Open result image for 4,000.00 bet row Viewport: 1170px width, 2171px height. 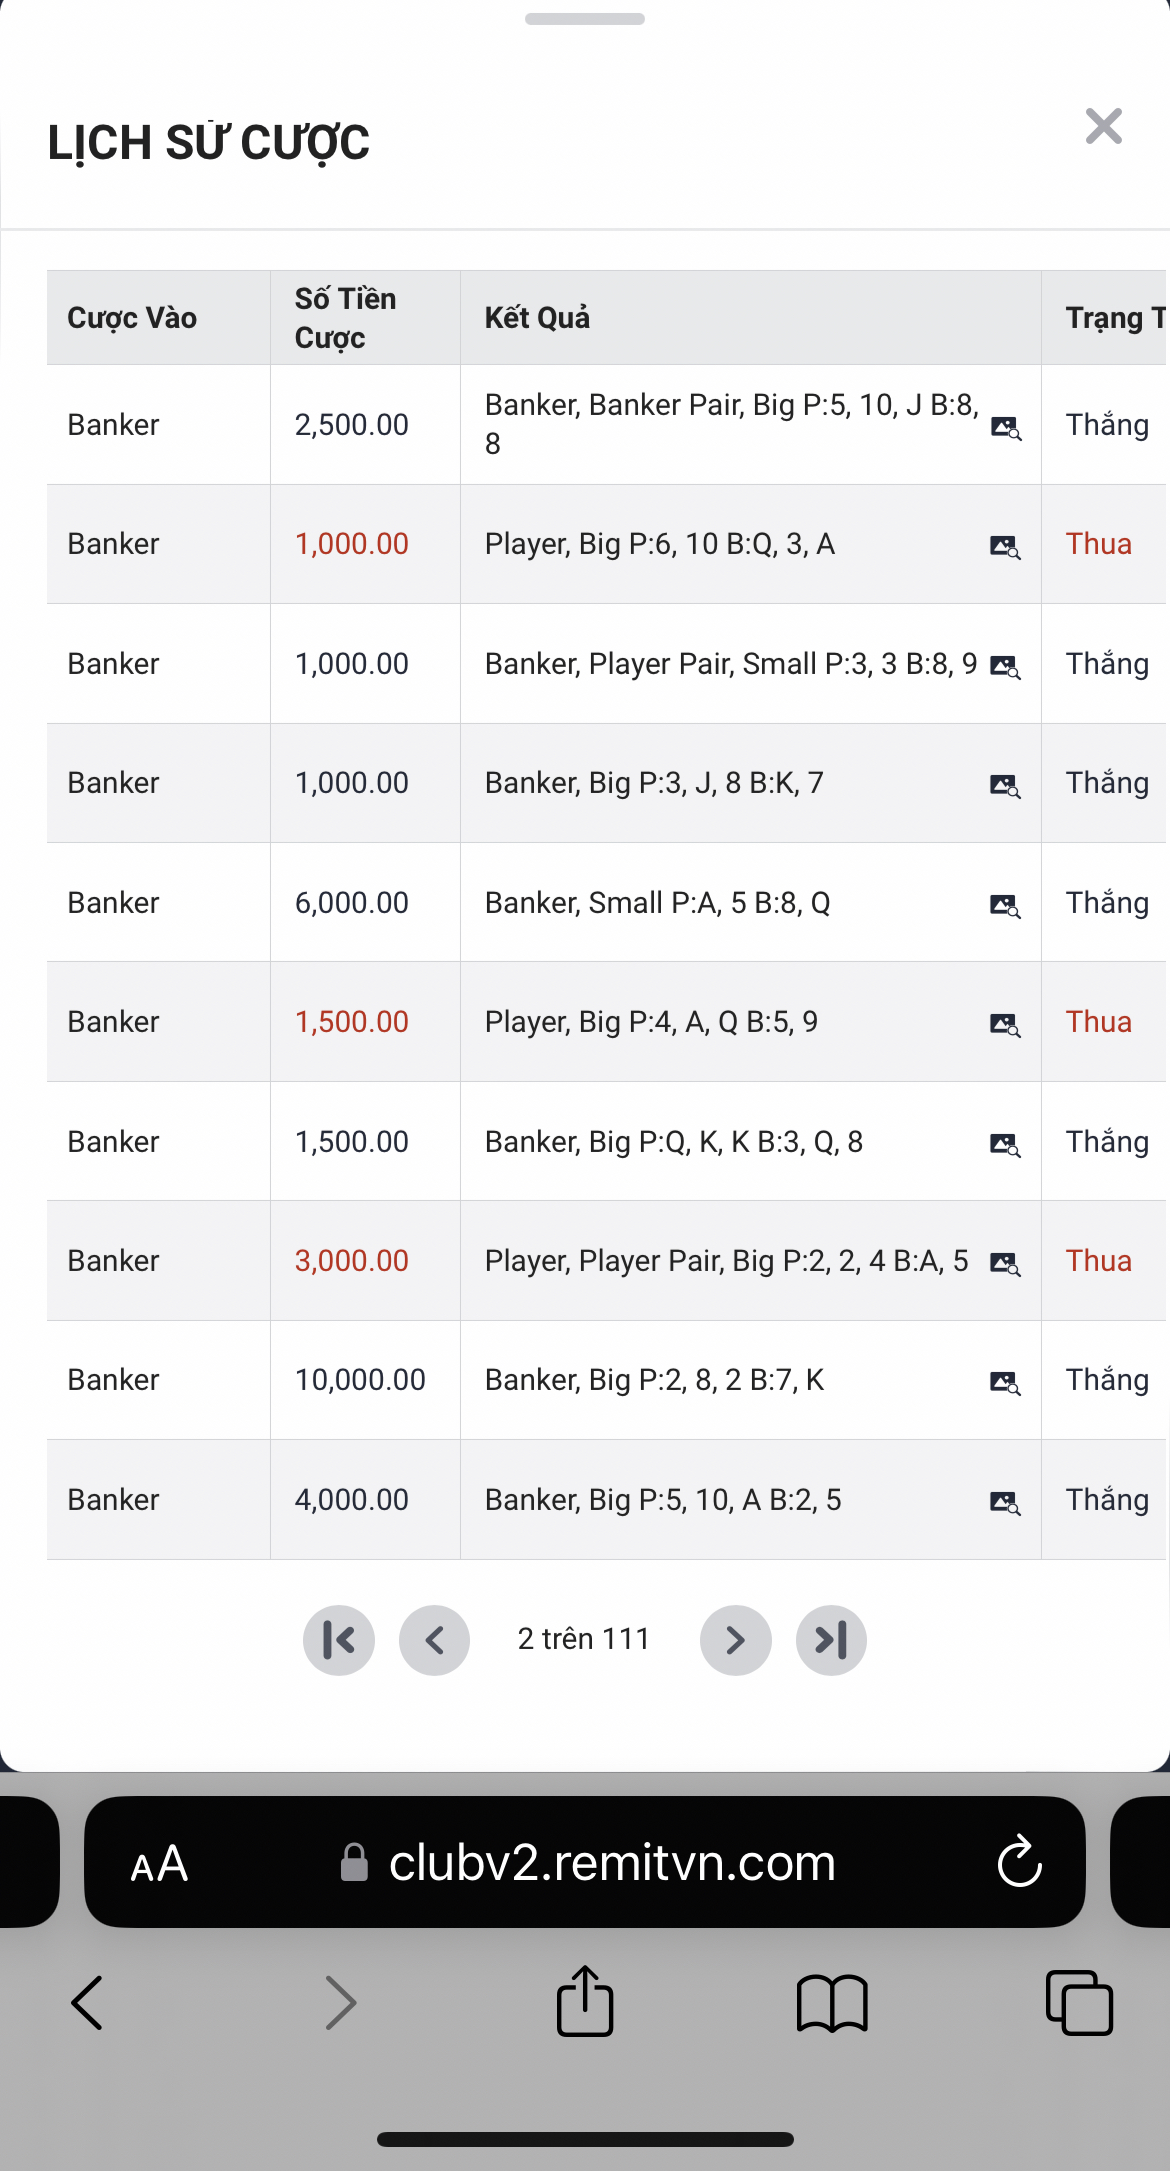(x=1005, y=1502)
